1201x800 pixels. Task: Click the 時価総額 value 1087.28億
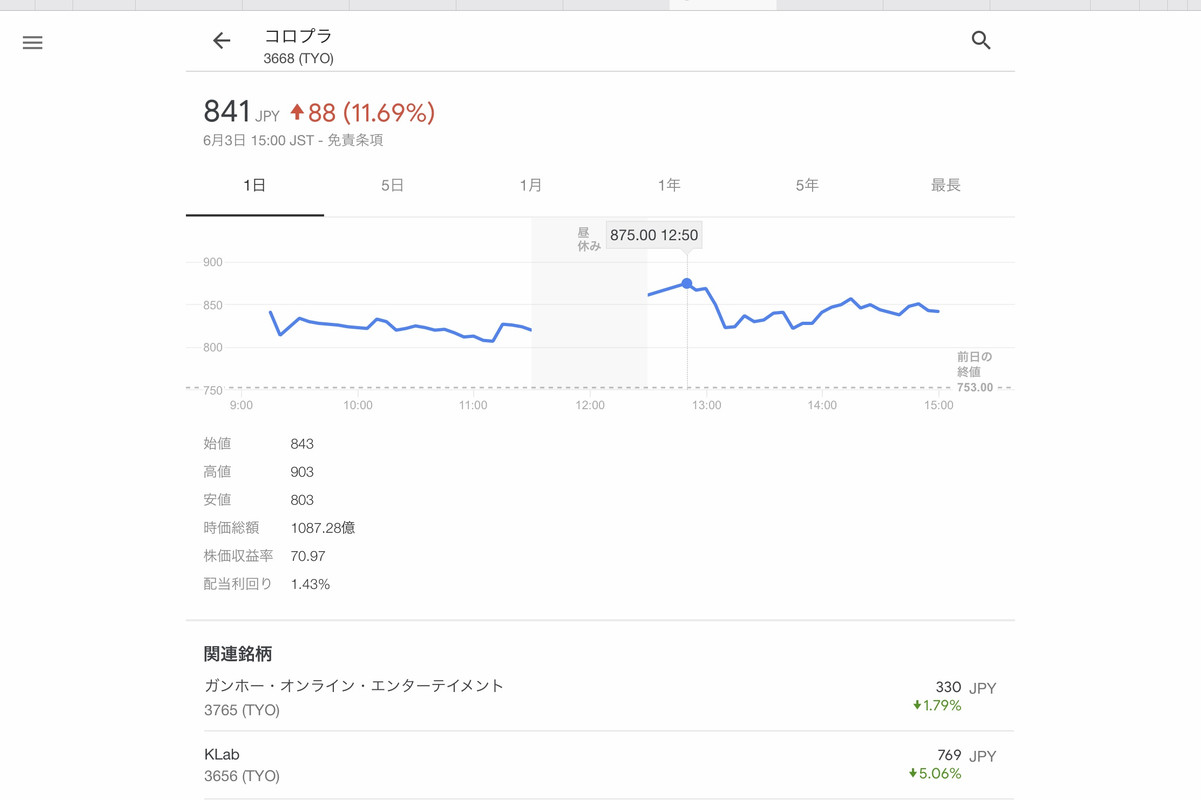(323, 528)
